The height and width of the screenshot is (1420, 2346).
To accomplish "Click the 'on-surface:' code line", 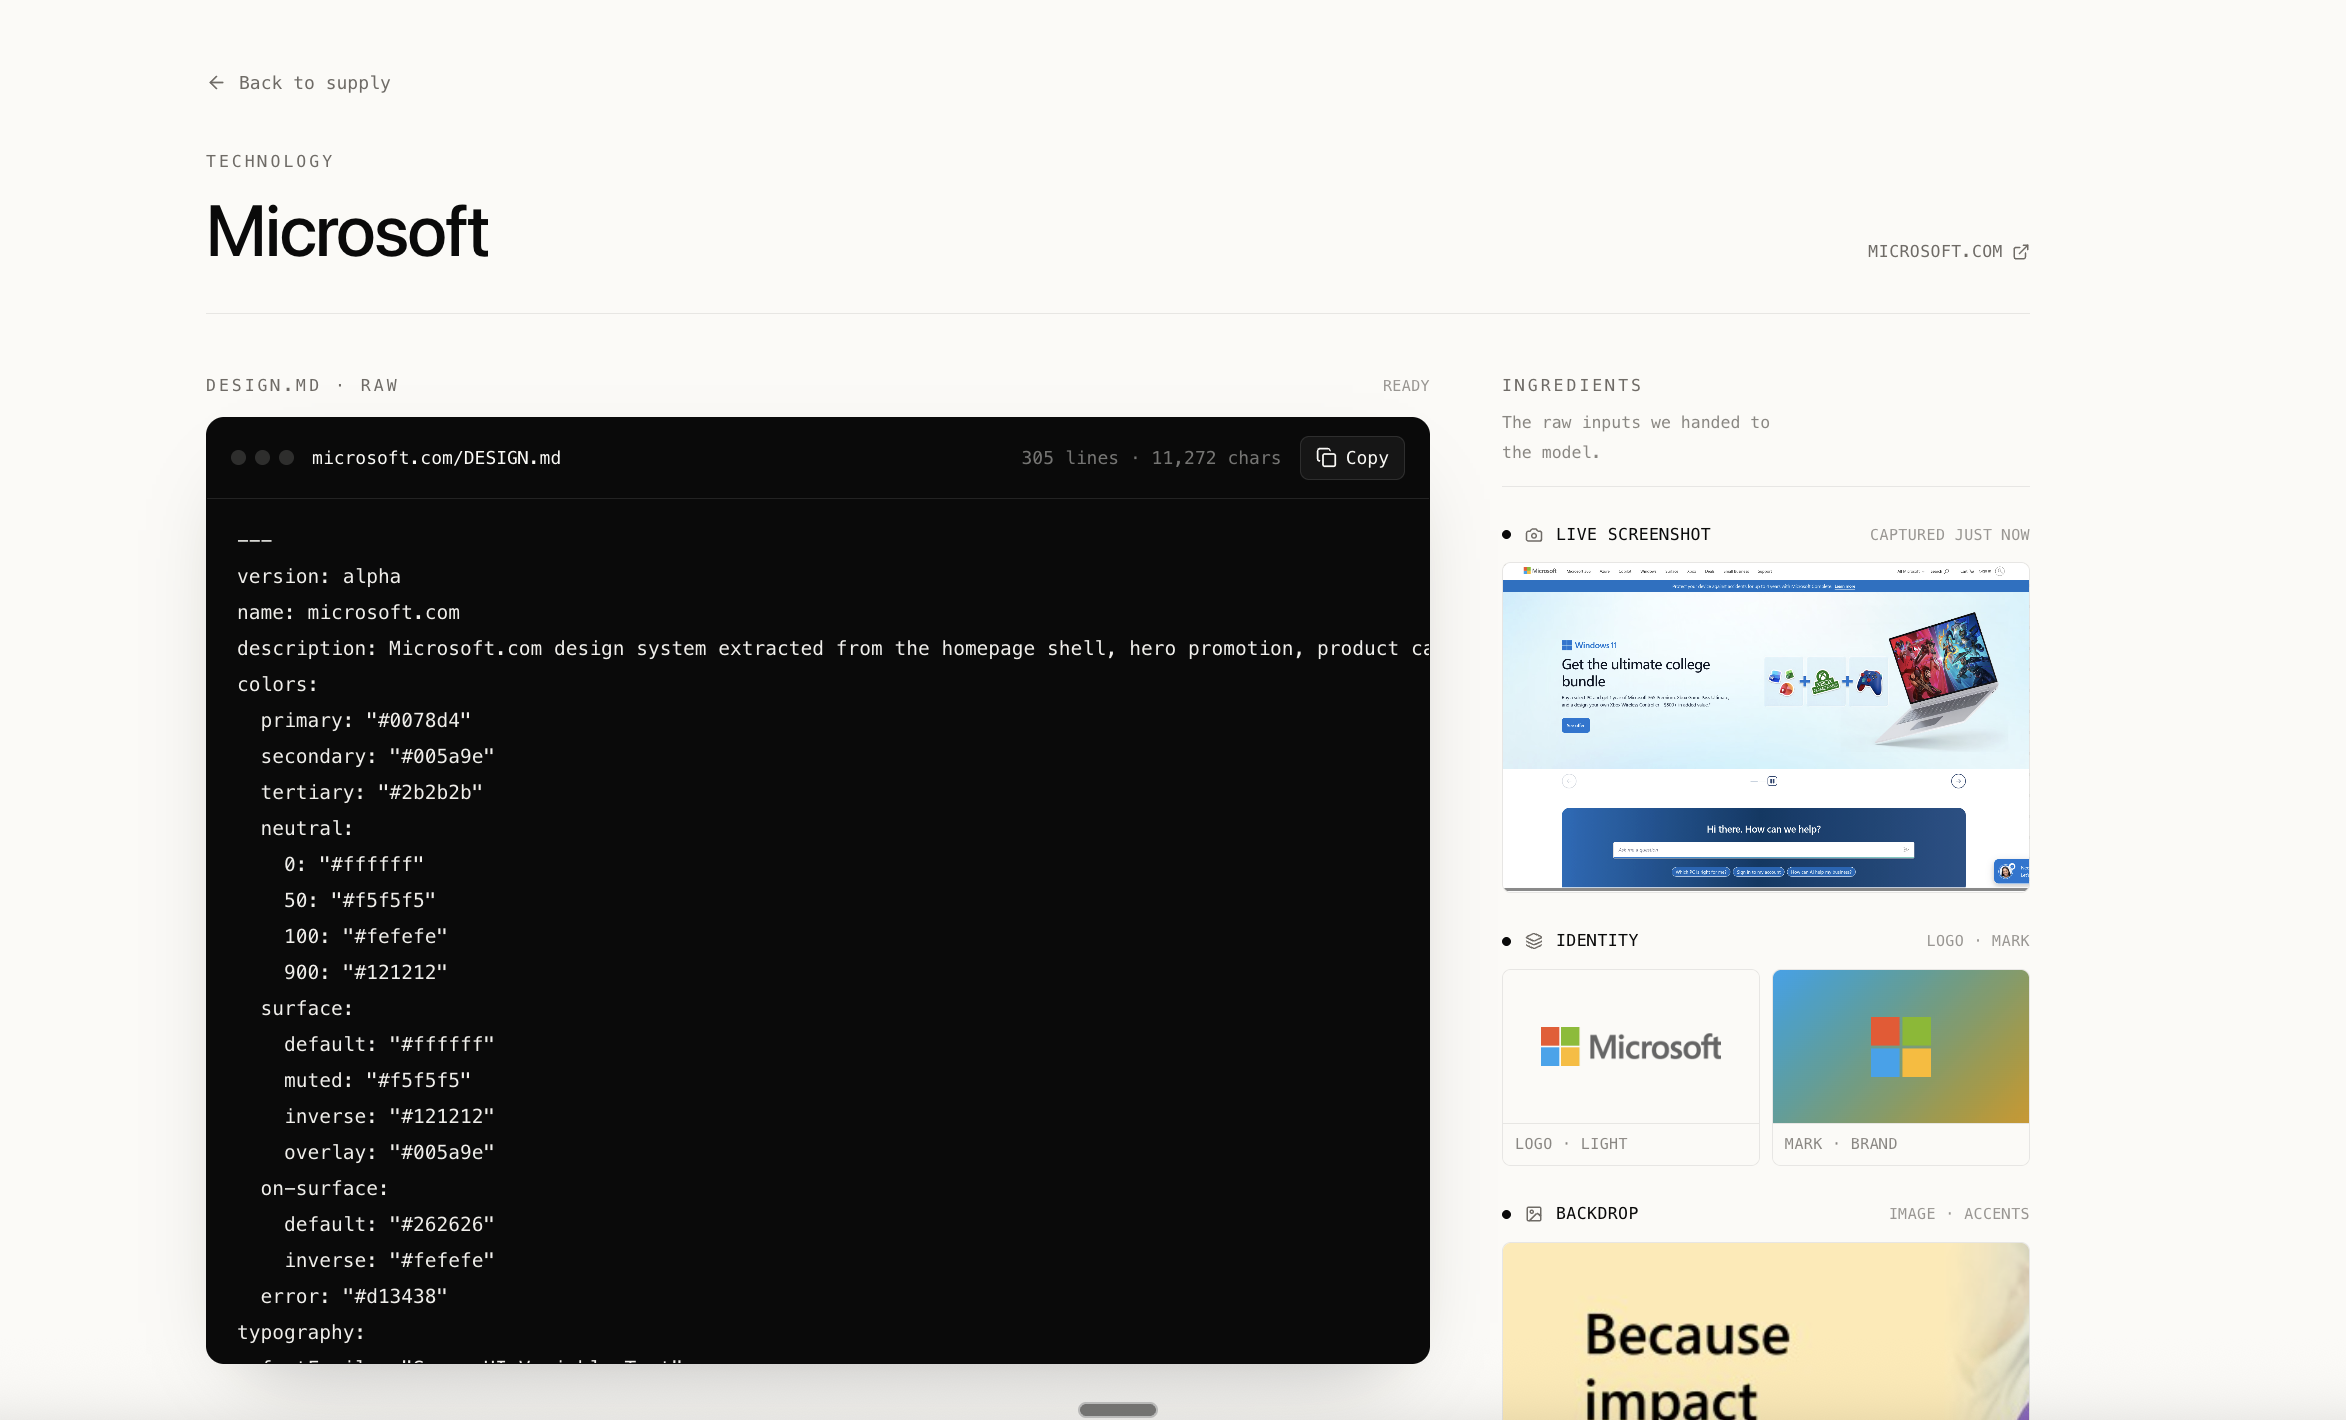I will pos(325,1189).
